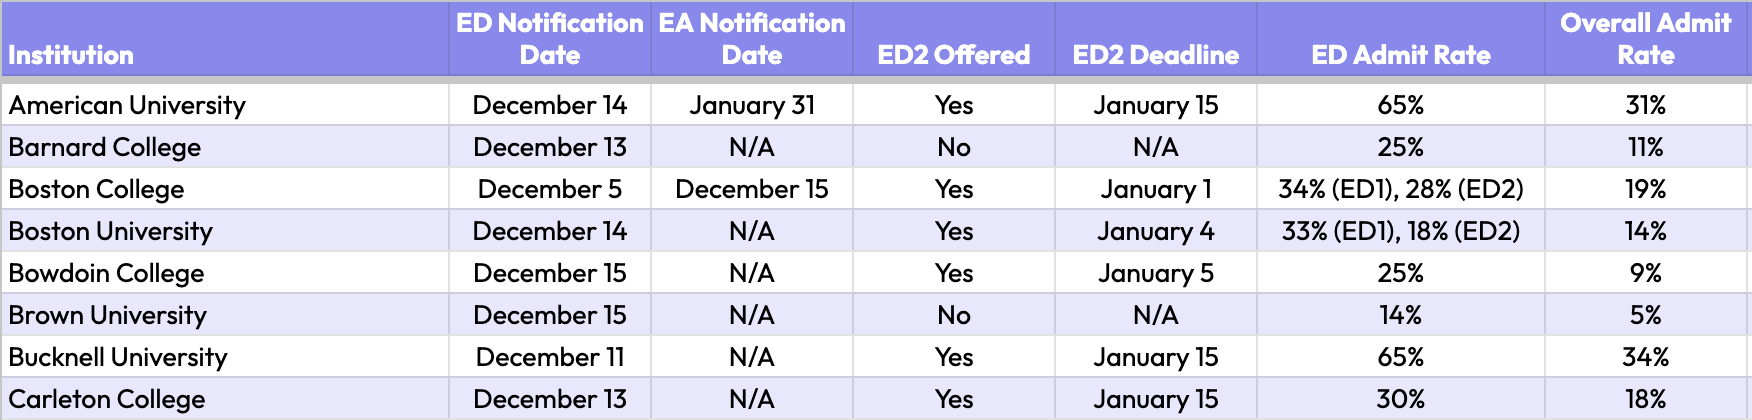Select the ED Notification Date header

(x=550, y=39)
